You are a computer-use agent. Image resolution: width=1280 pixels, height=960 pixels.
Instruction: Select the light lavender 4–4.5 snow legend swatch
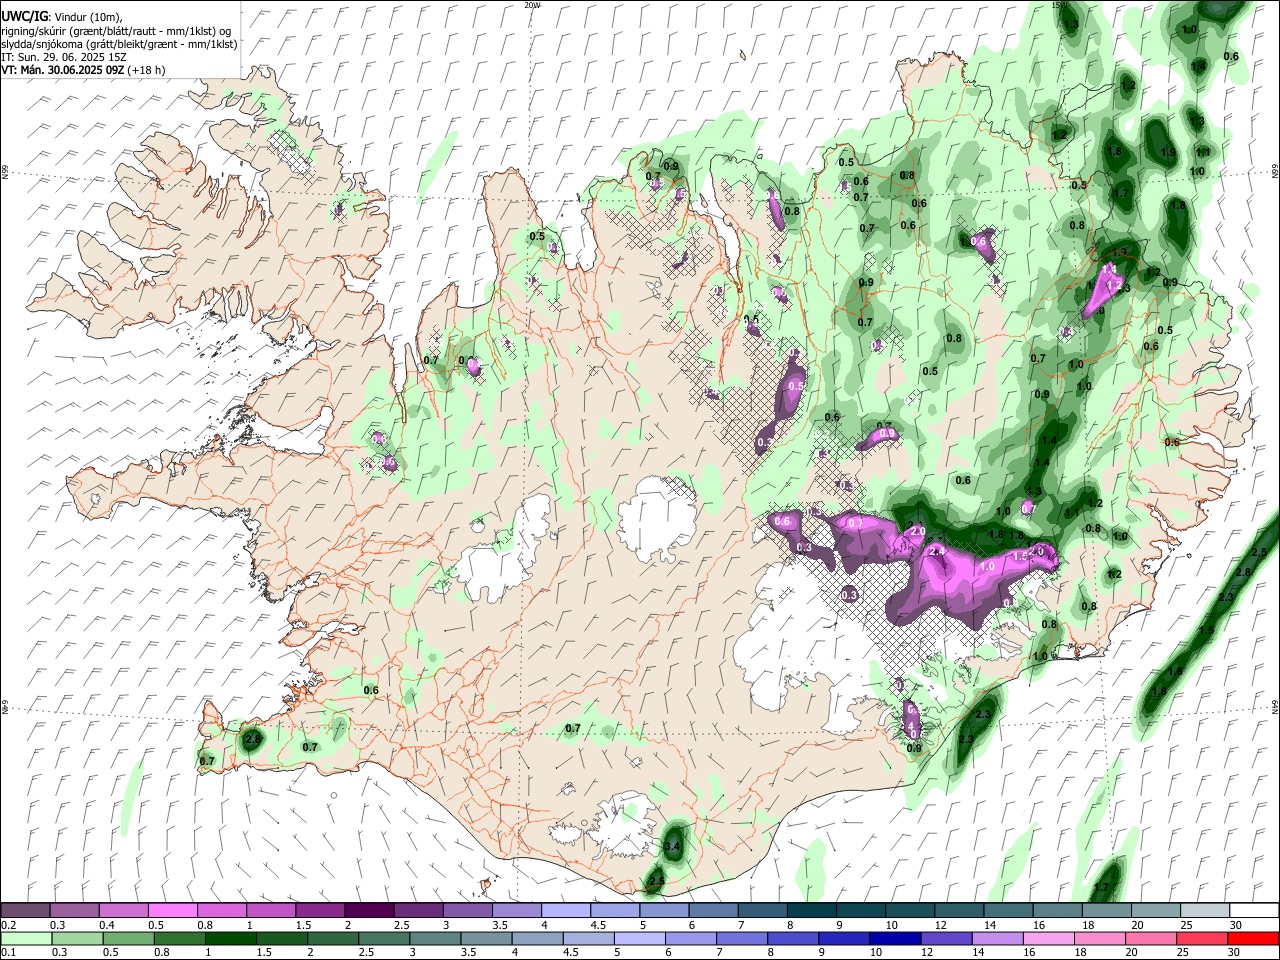[566, 911]
